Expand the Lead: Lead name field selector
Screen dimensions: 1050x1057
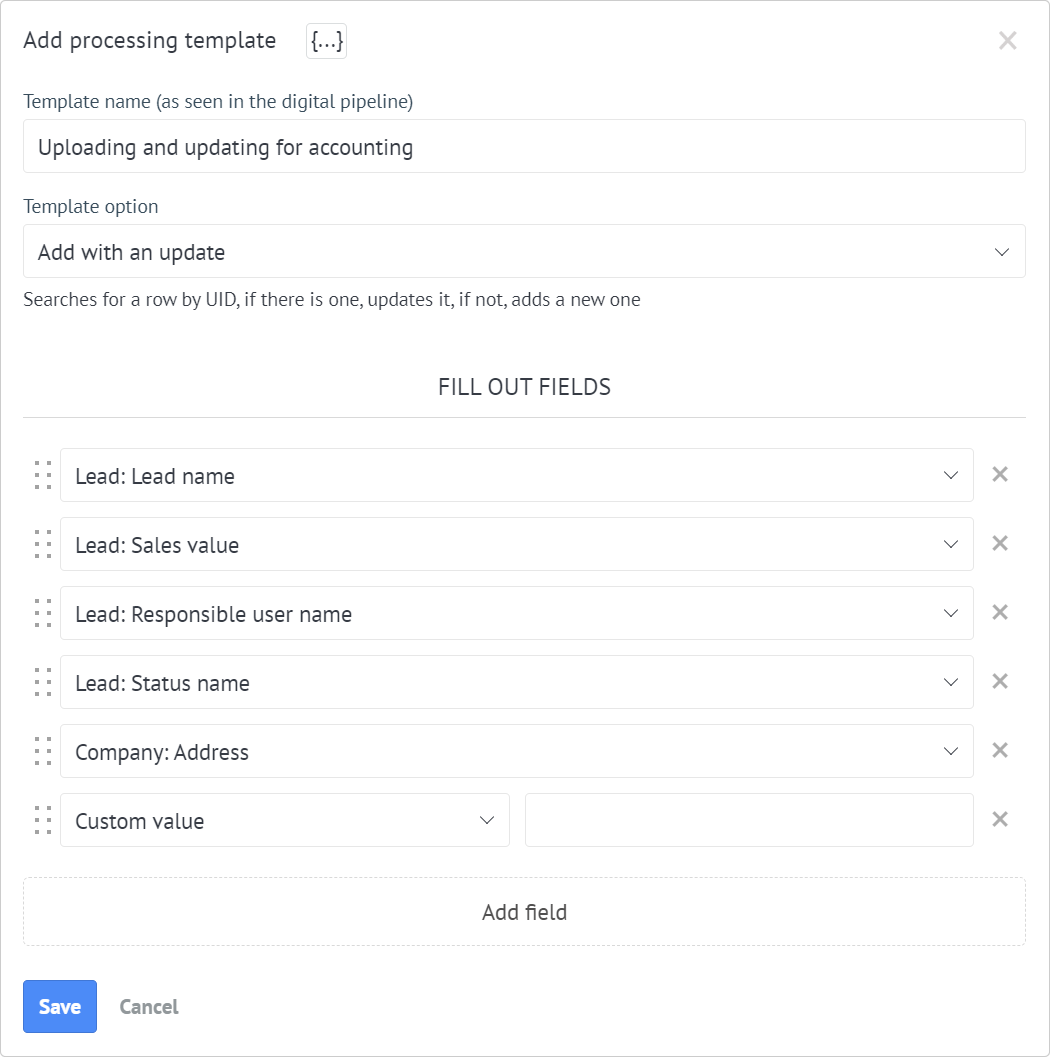tap(951, 475)
